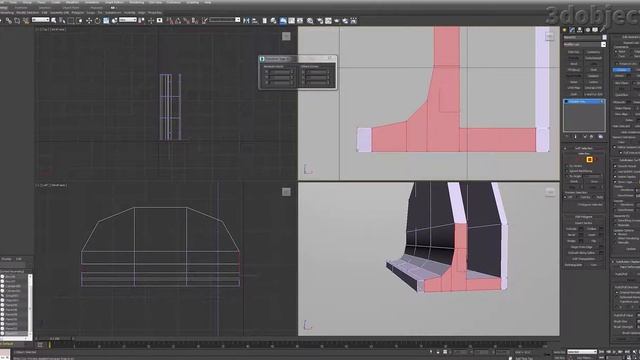Close the Transform Type-In dialog
640x360 pixels.
(330, 58)
